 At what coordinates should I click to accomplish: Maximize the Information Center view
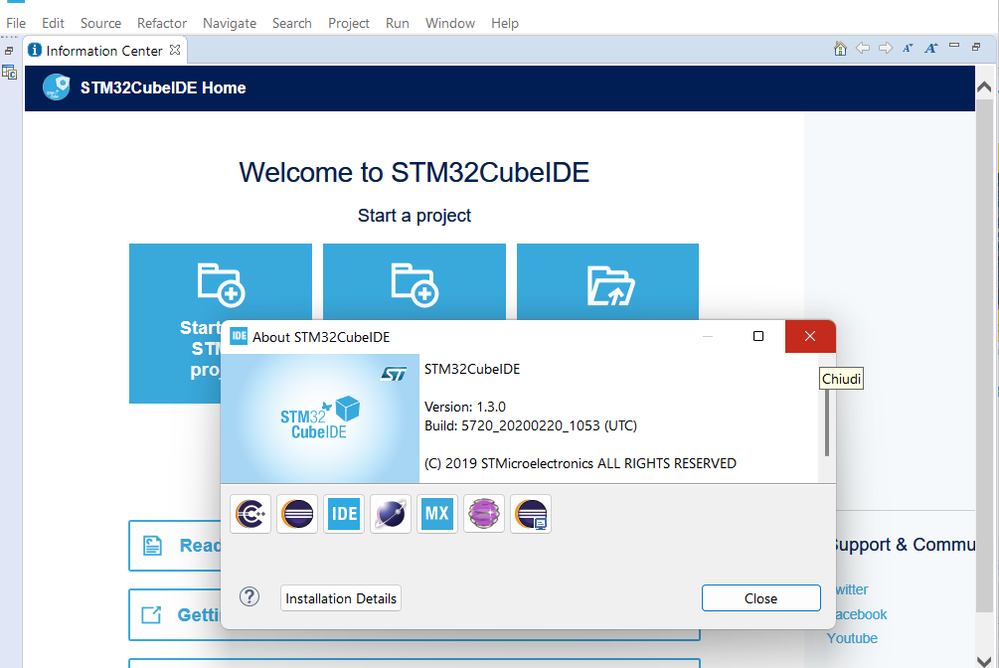click(976, 47)
